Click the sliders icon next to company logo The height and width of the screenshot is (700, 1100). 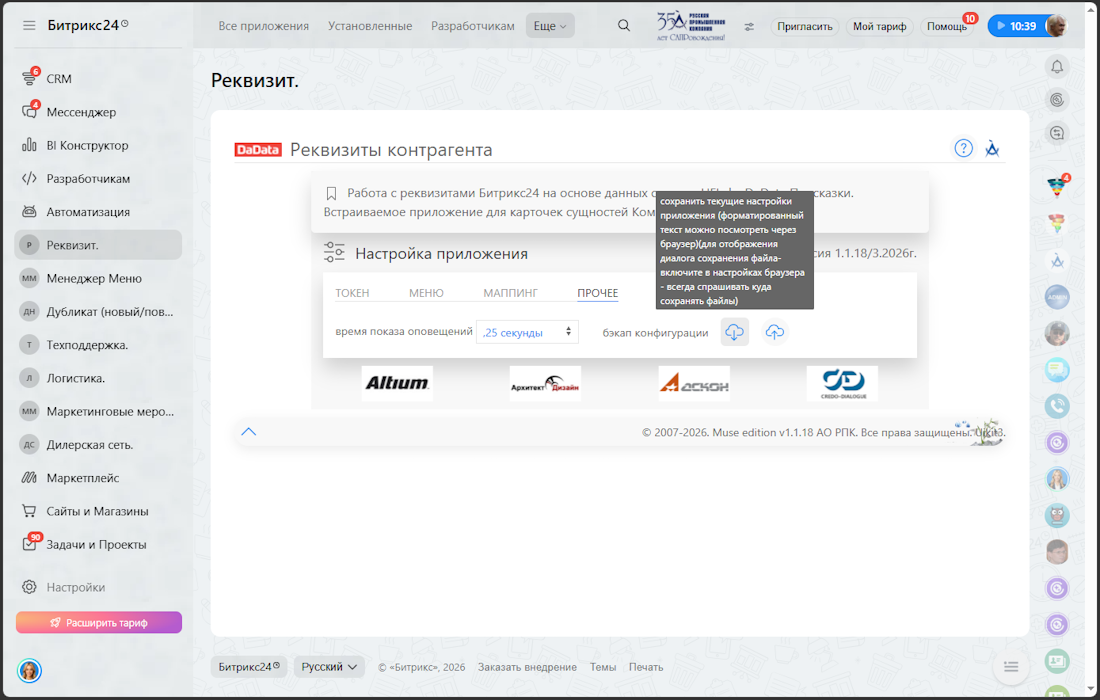749,27
